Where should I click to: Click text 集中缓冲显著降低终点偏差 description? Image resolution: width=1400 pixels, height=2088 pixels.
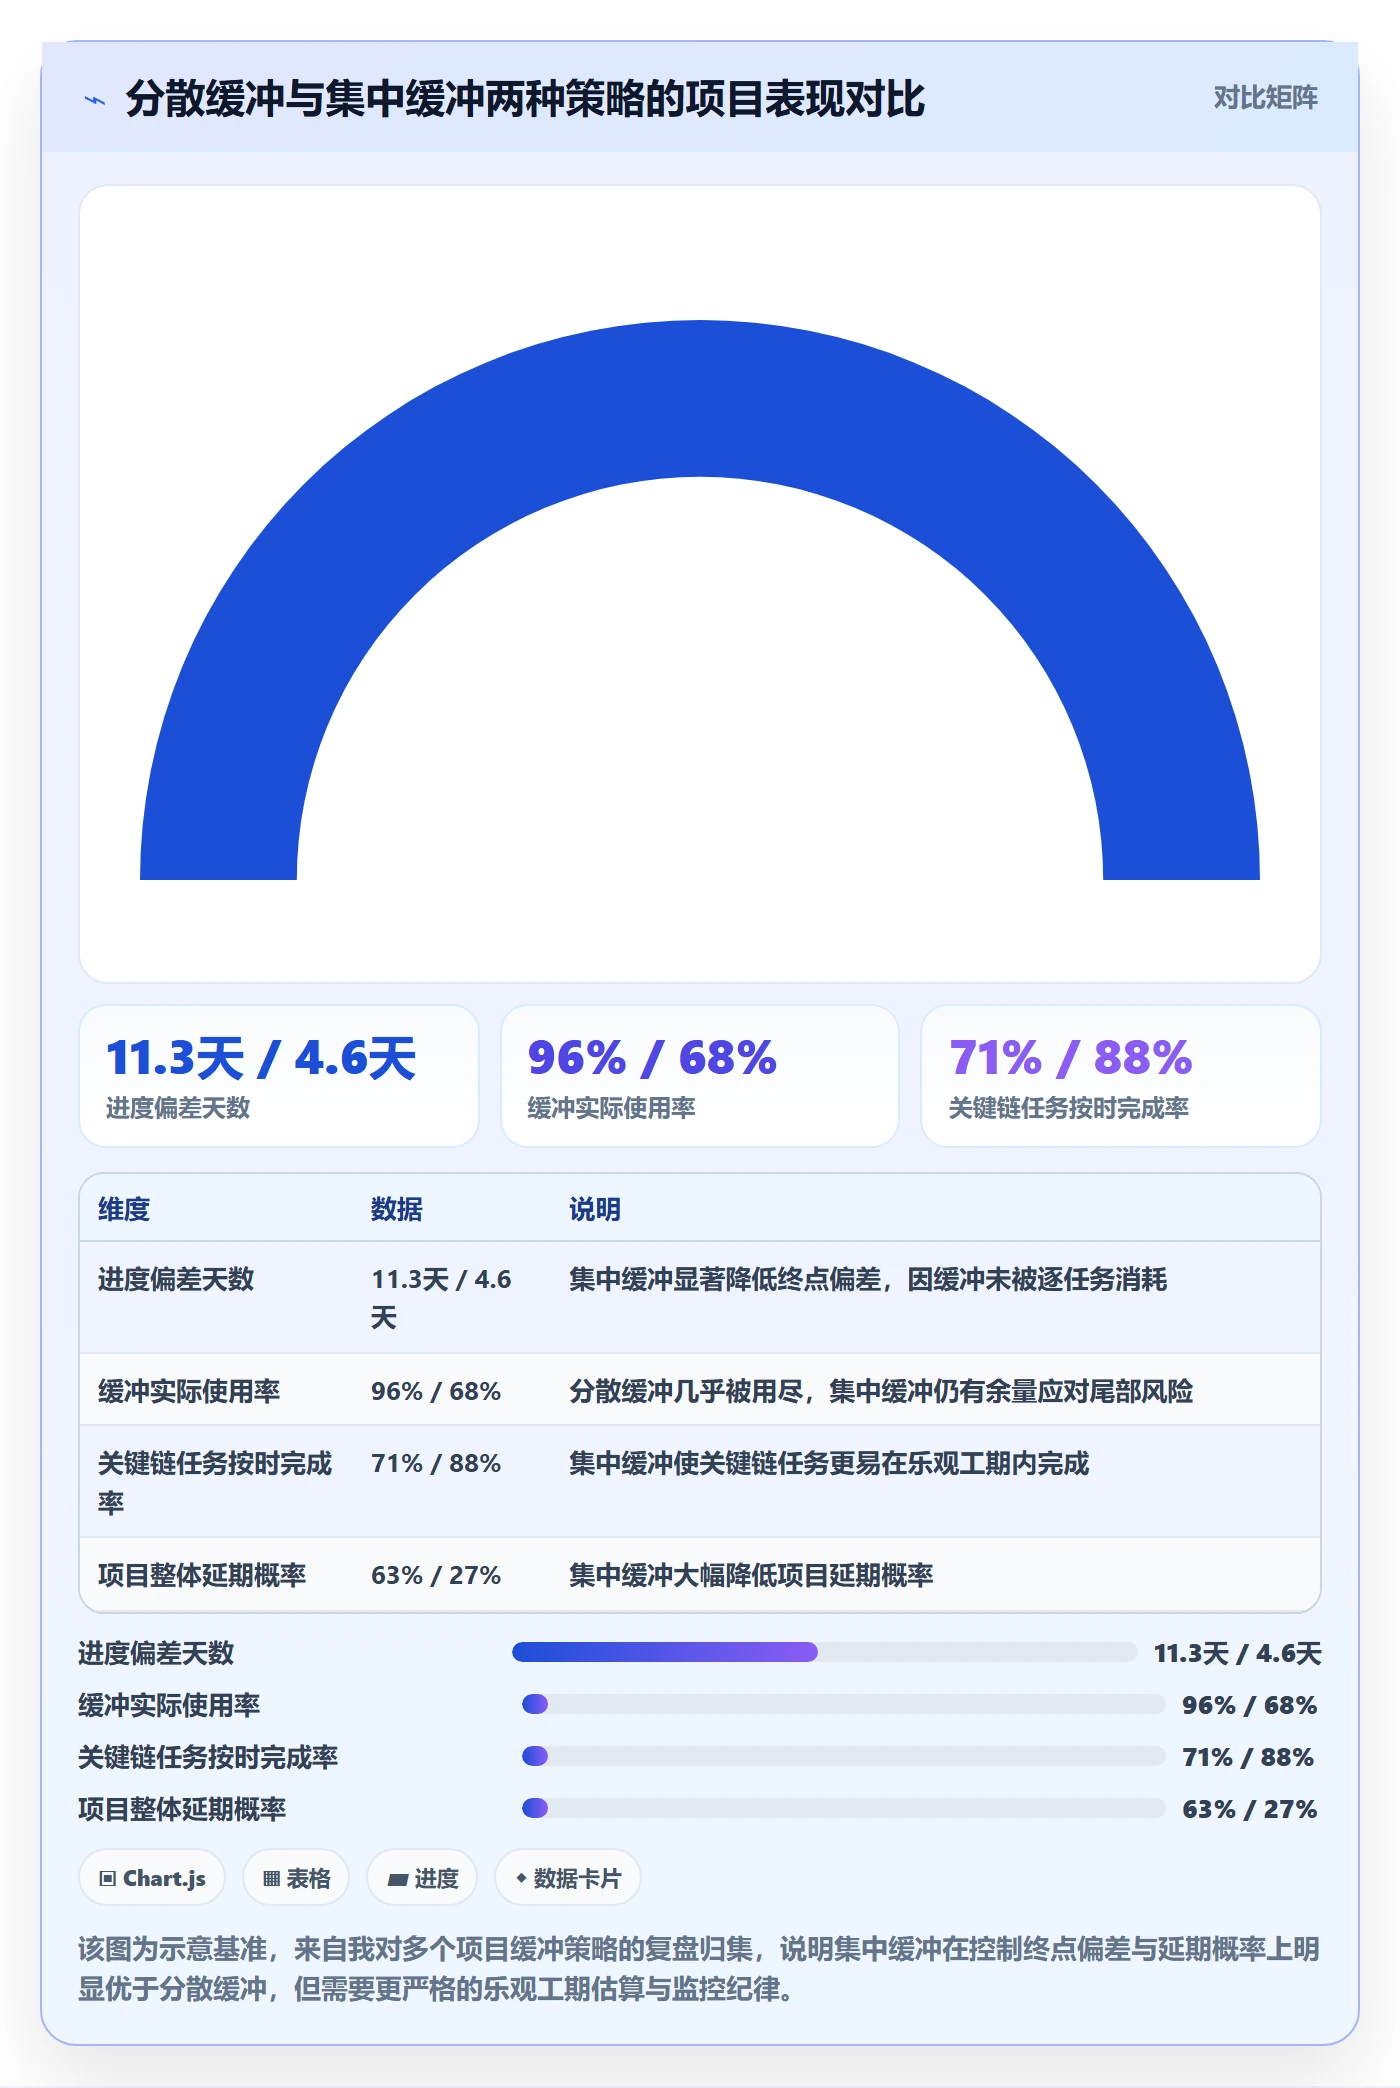(x=868, y=1279)
